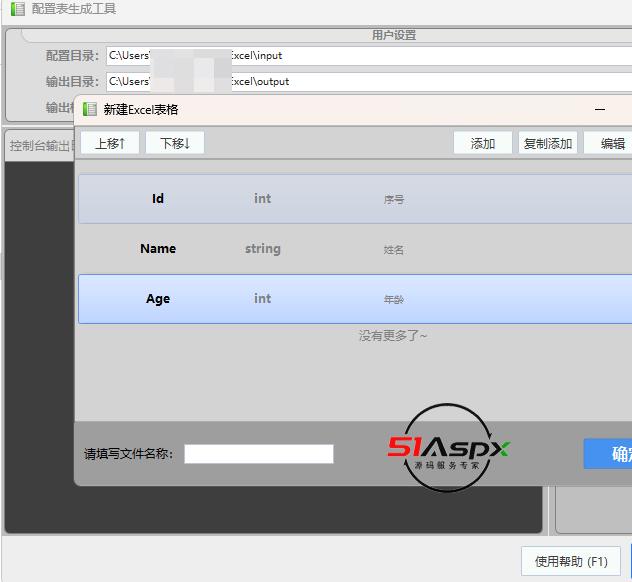
Task: Open 使用帮助 (F1) help button
Action: pos(571,561)
